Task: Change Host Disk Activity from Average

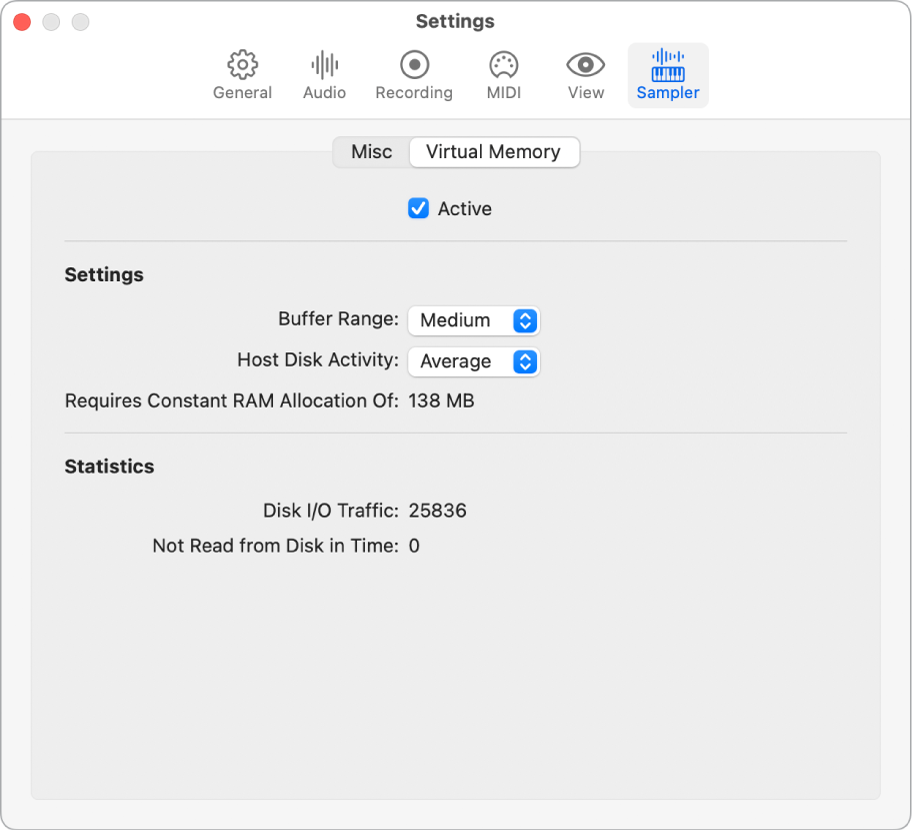Action: coord(473,361)
